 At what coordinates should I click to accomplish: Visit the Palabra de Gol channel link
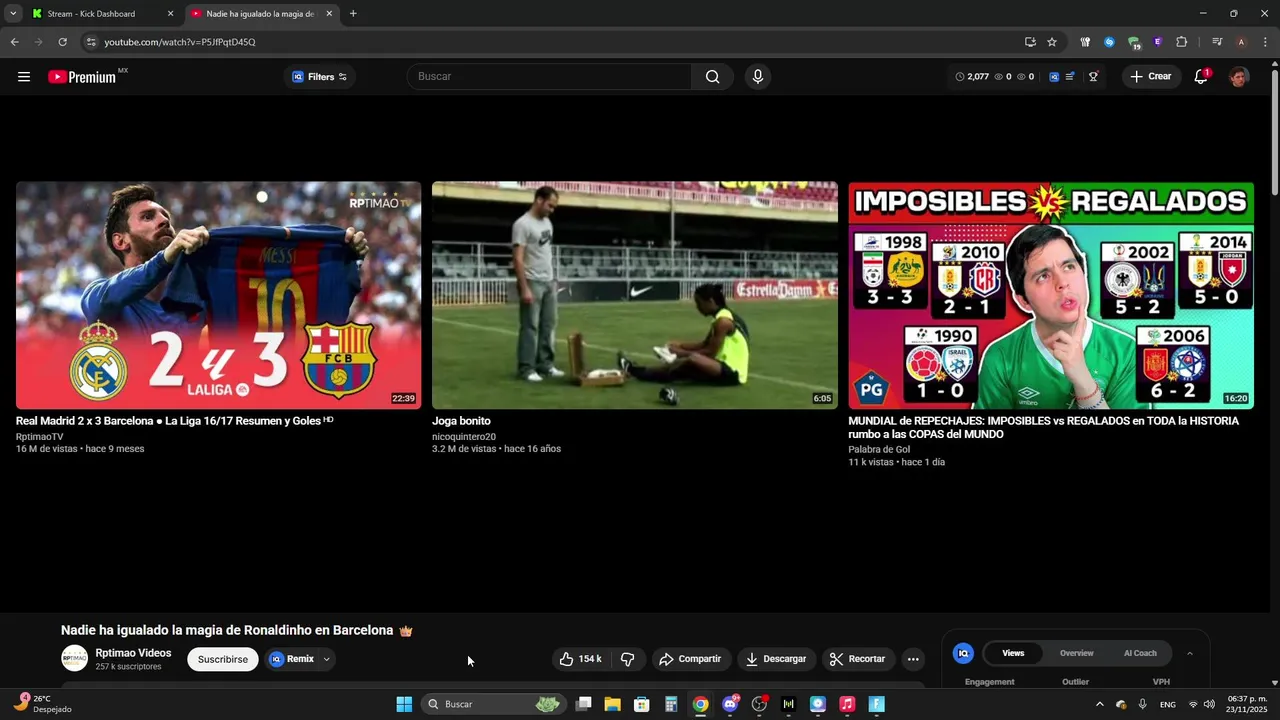(x=879, y=450)
